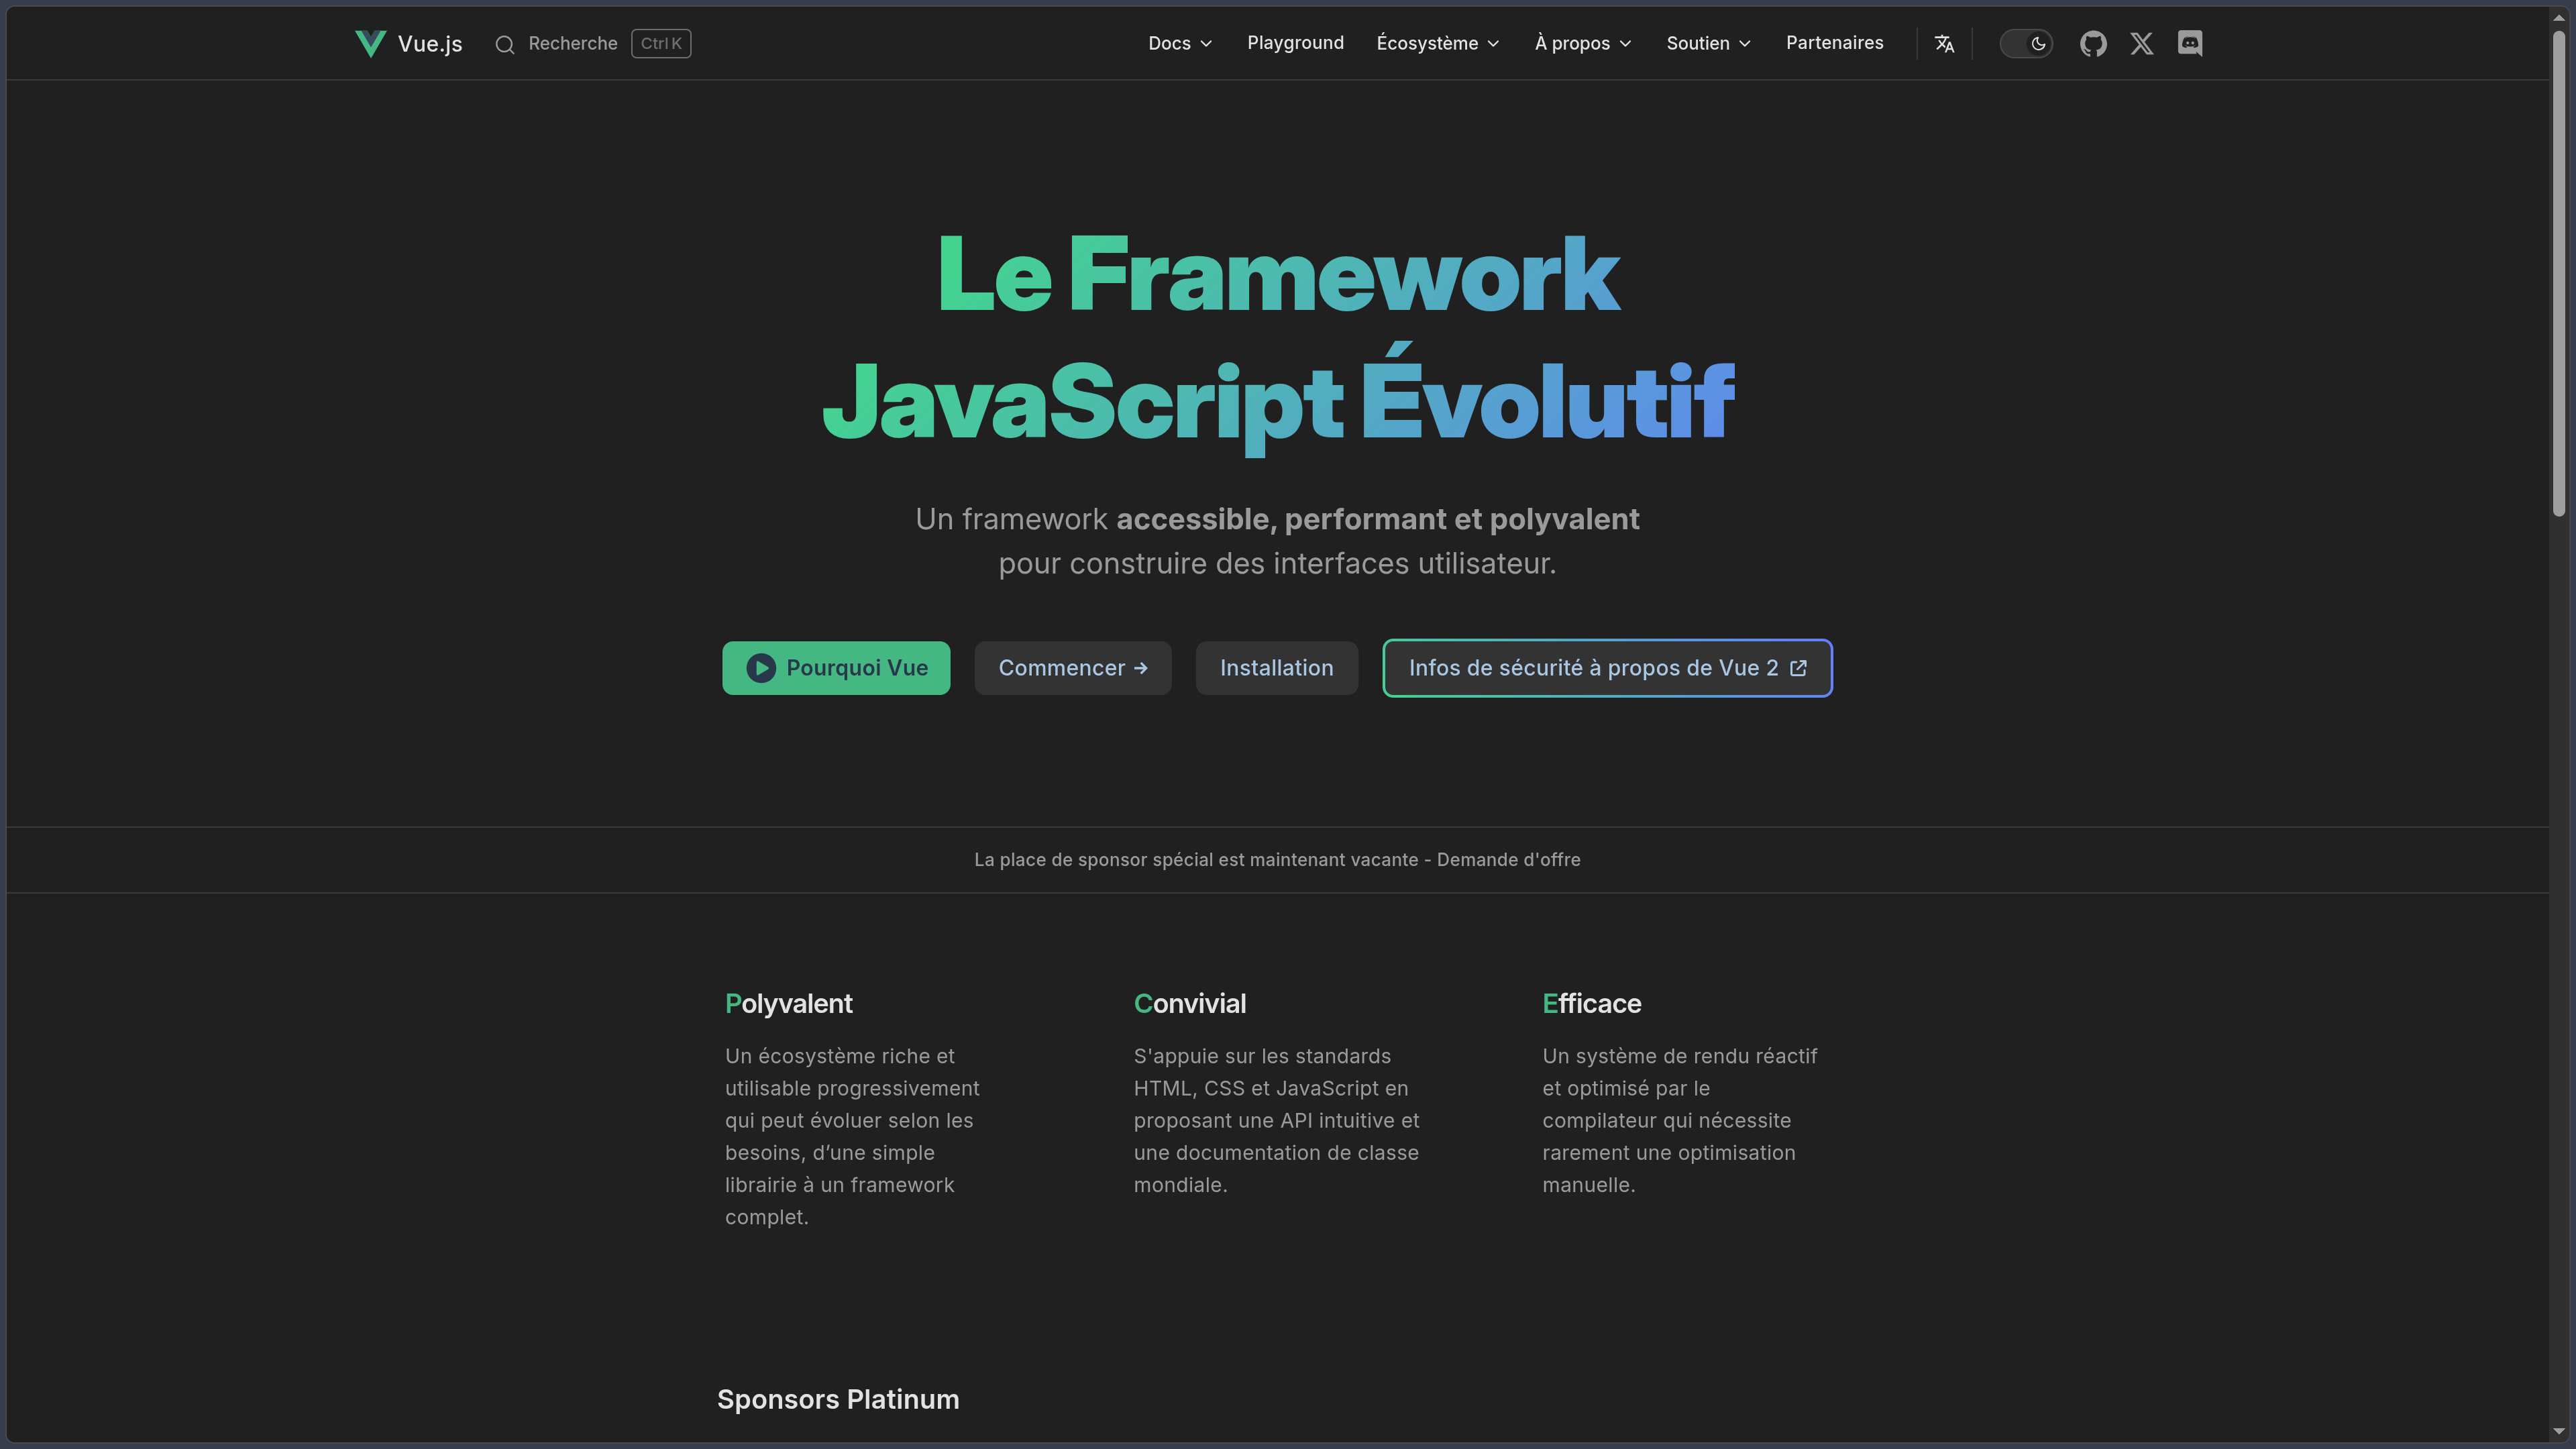Screen dimensions: 2576x1449
Task: Click the scrollbar up arrow
Action: coord(2559,17)
